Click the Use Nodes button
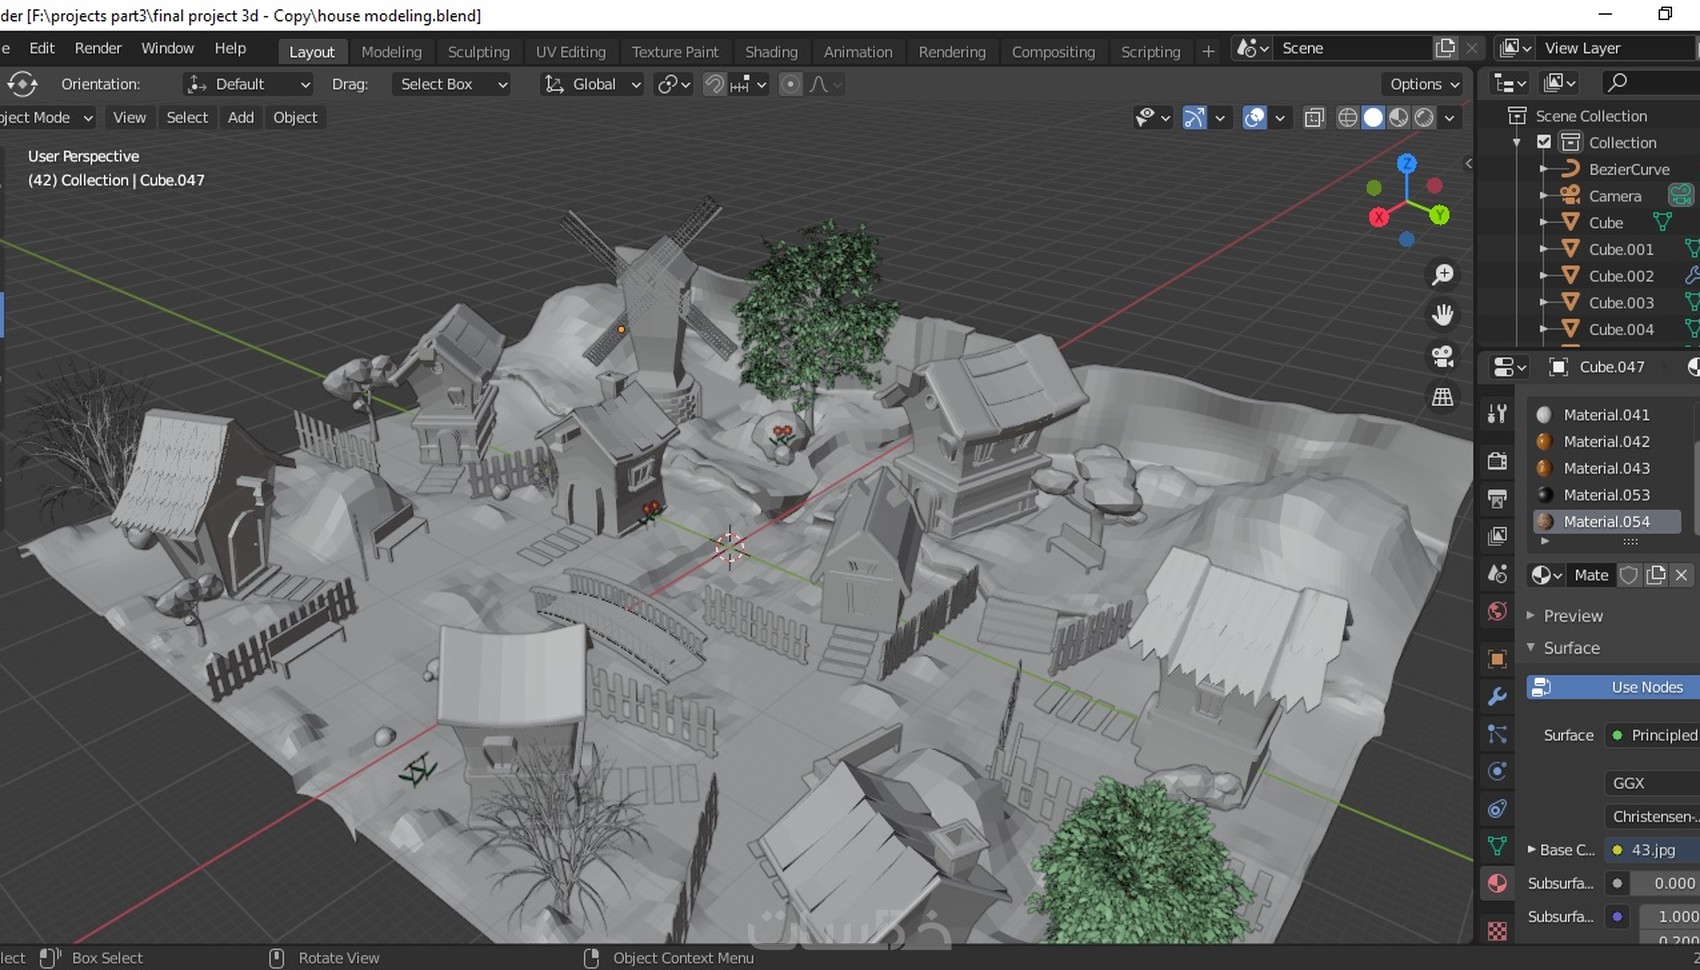The height and width of the screenshot is (970, 1700). pos(1612,687)
